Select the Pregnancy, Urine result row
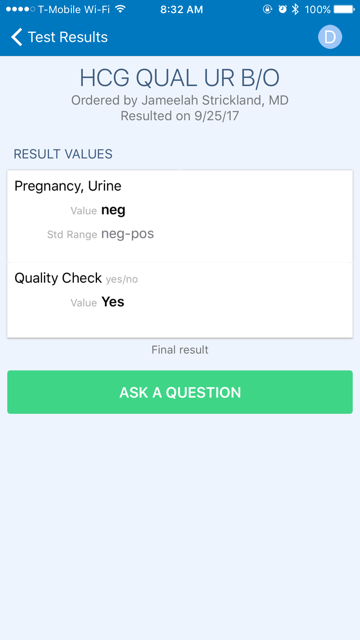 [x=180, y=216]
